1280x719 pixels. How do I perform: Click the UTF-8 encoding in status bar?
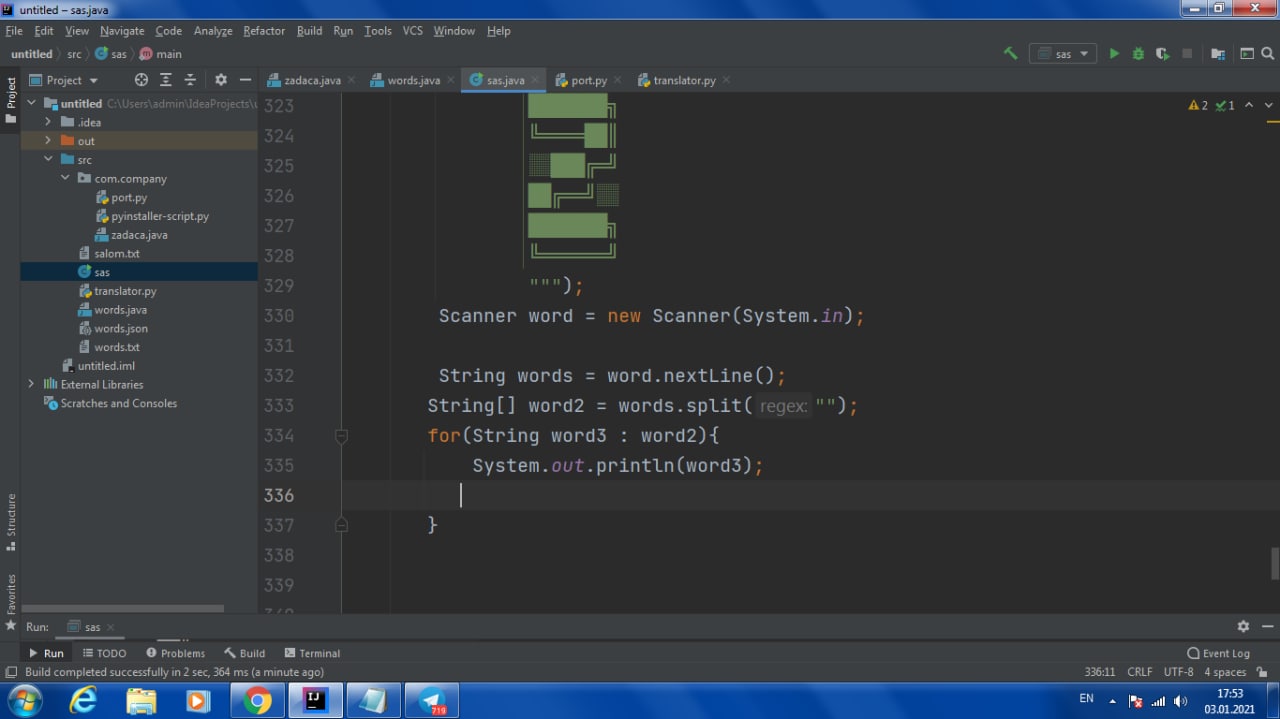click(1178, 672)
